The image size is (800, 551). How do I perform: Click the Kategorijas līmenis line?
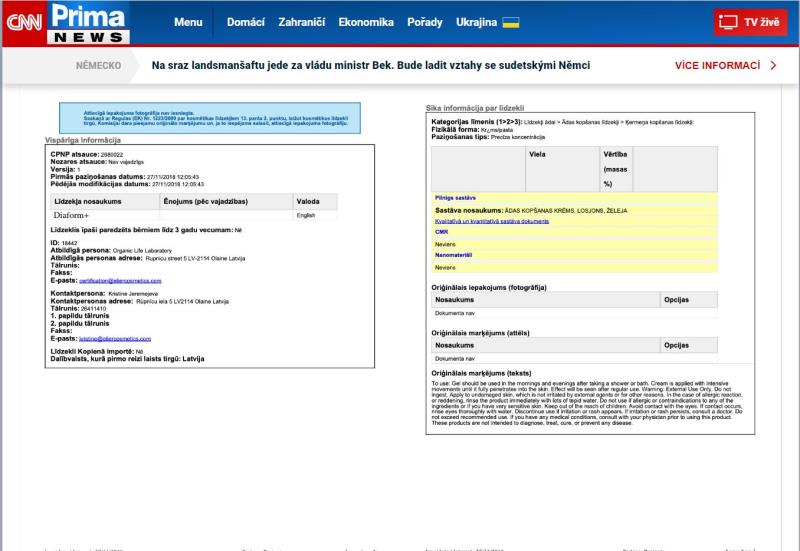tap(562, 122)
